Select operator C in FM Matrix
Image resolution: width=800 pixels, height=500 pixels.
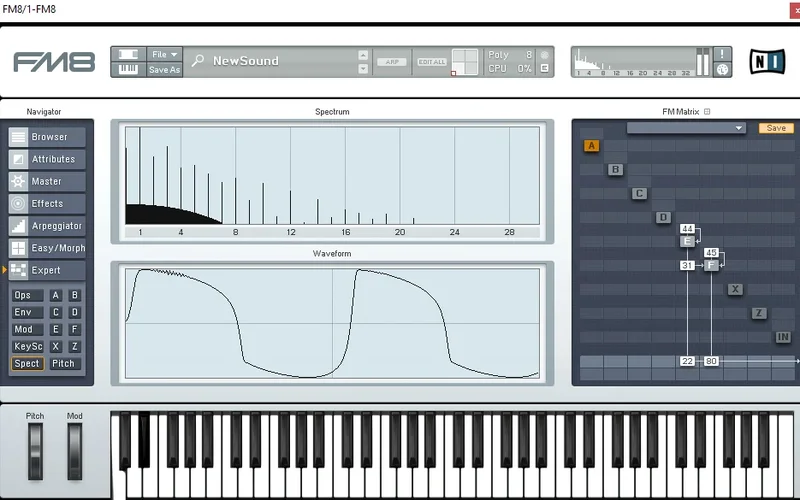[x=639, y=193]
